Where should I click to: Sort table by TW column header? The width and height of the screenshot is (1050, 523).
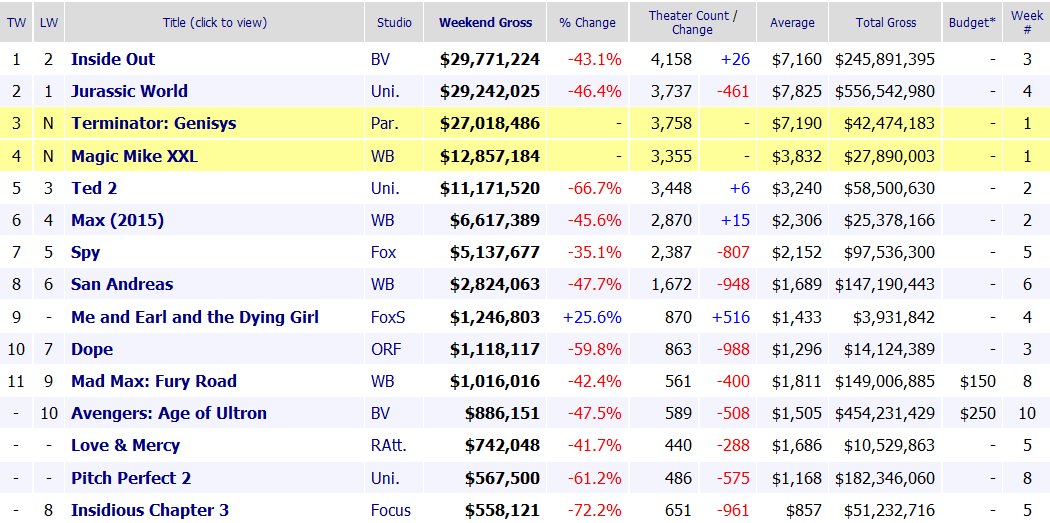(17, 23)
